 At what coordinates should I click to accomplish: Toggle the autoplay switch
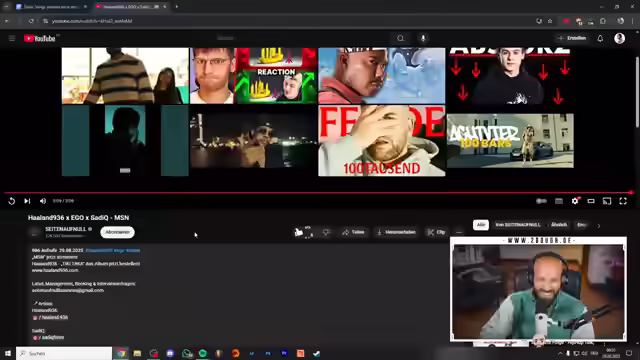[541, 201]
